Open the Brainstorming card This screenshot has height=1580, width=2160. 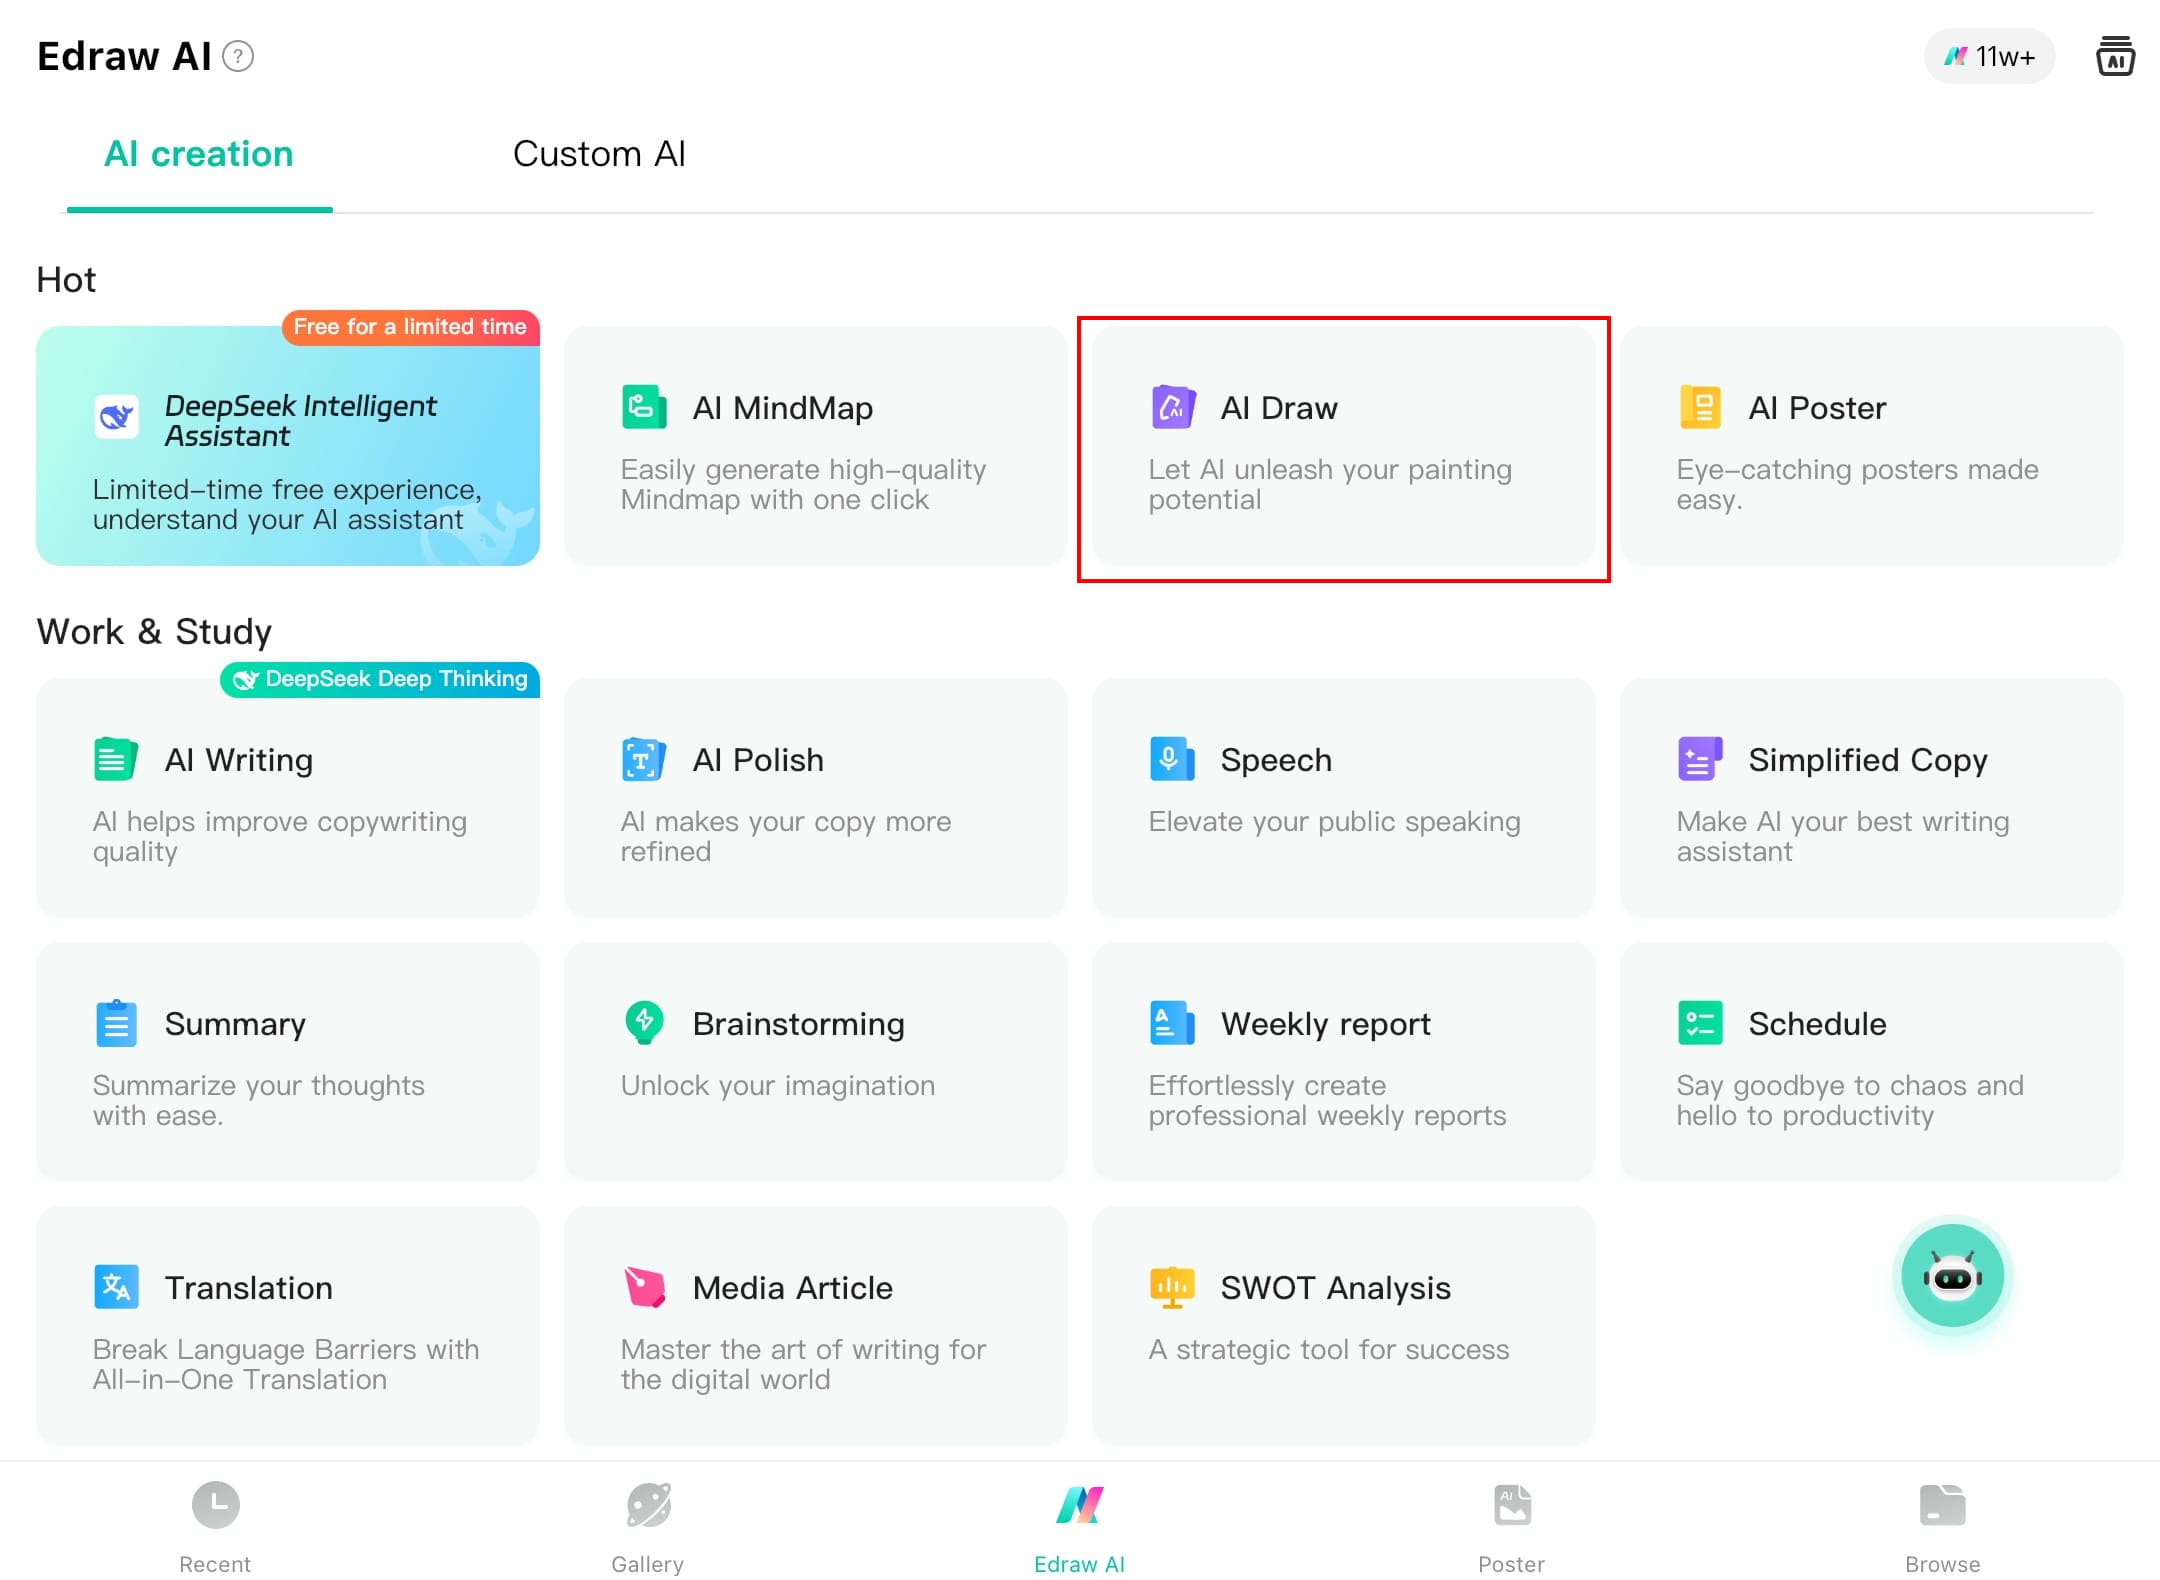click(x=815, y=1062)
